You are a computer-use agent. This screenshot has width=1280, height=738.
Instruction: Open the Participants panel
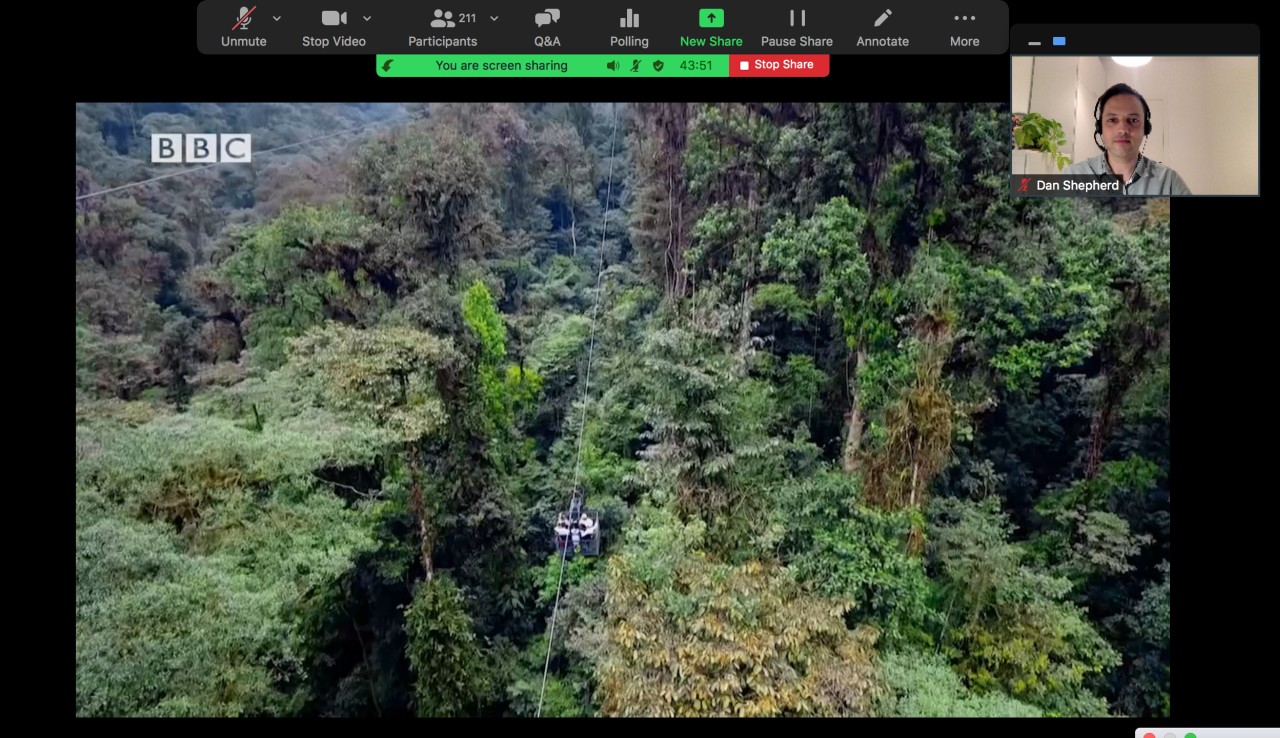coord(442,28)
